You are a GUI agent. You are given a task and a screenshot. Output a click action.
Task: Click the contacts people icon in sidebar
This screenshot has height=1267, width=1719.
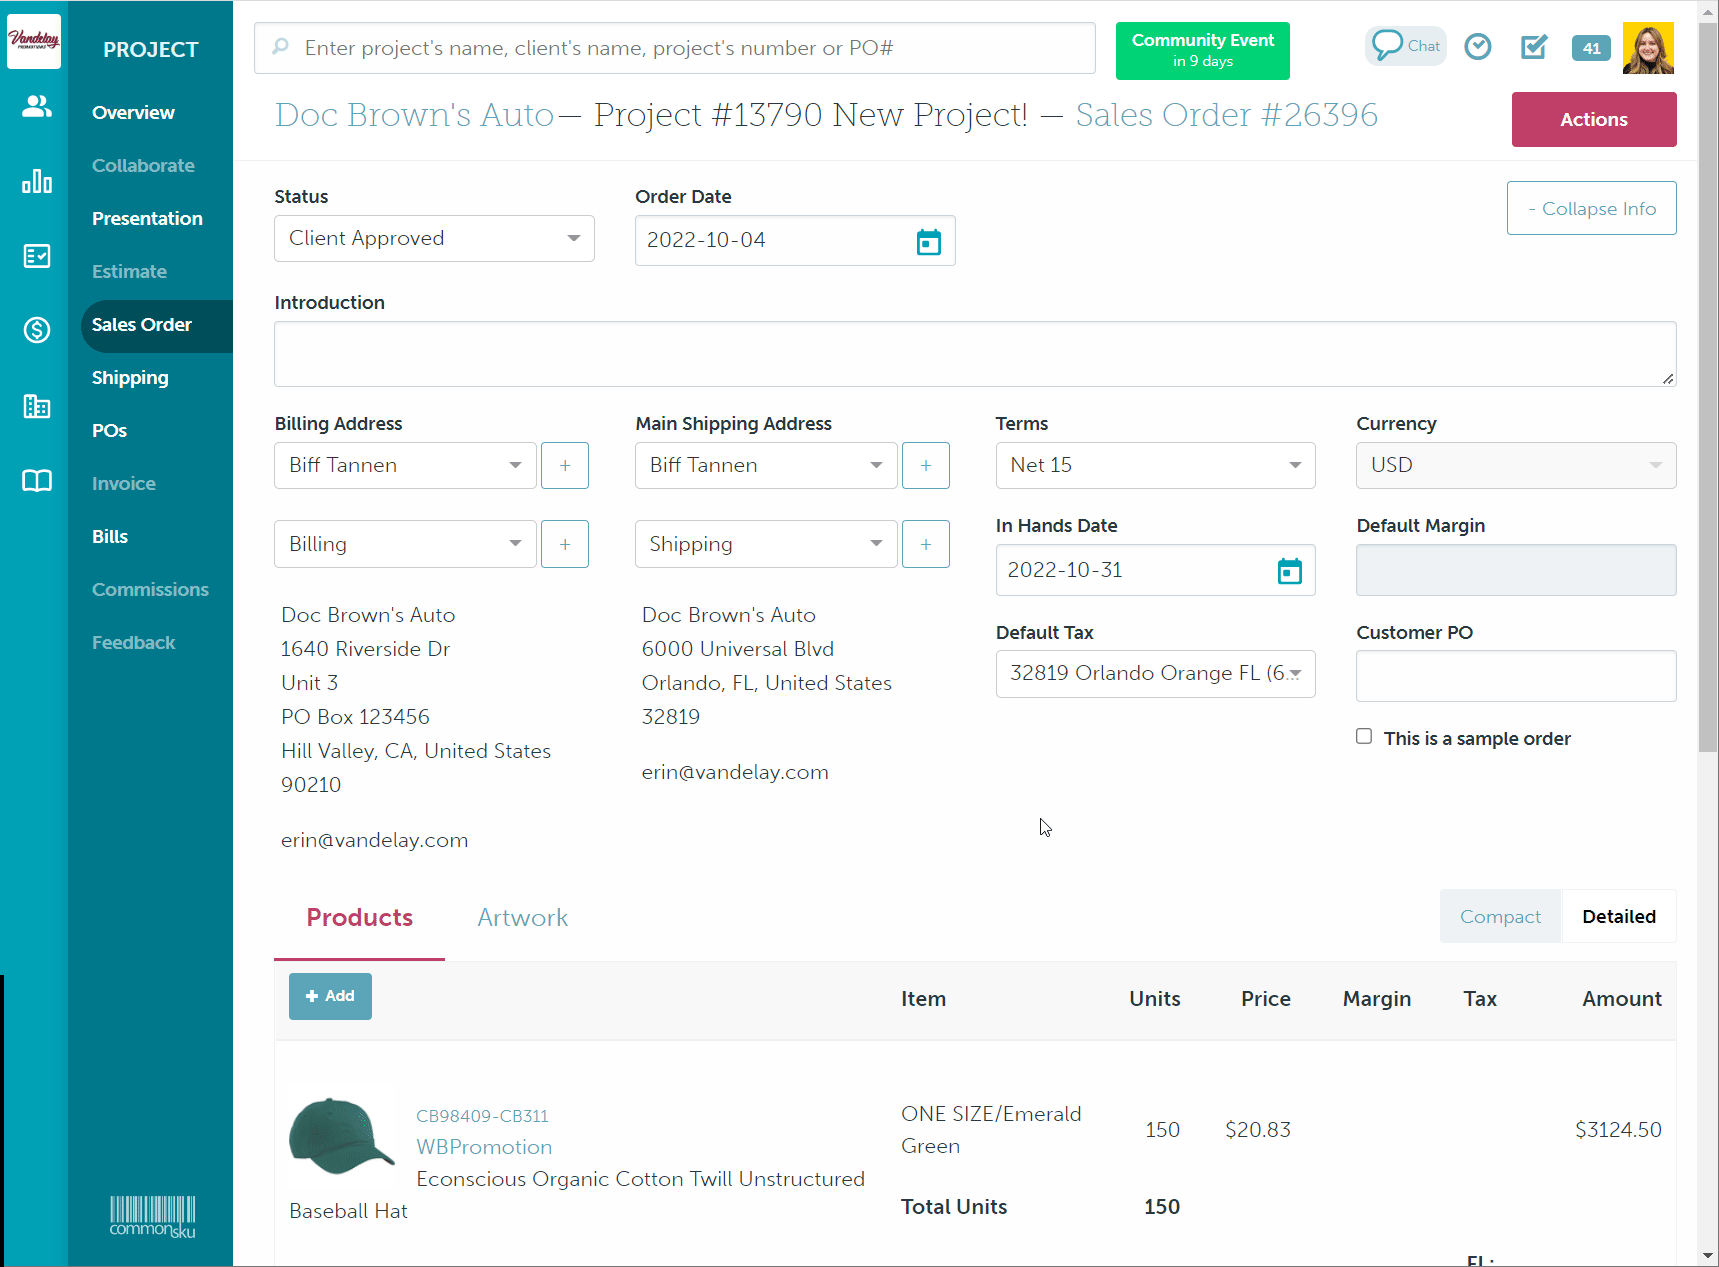(37, 106)
